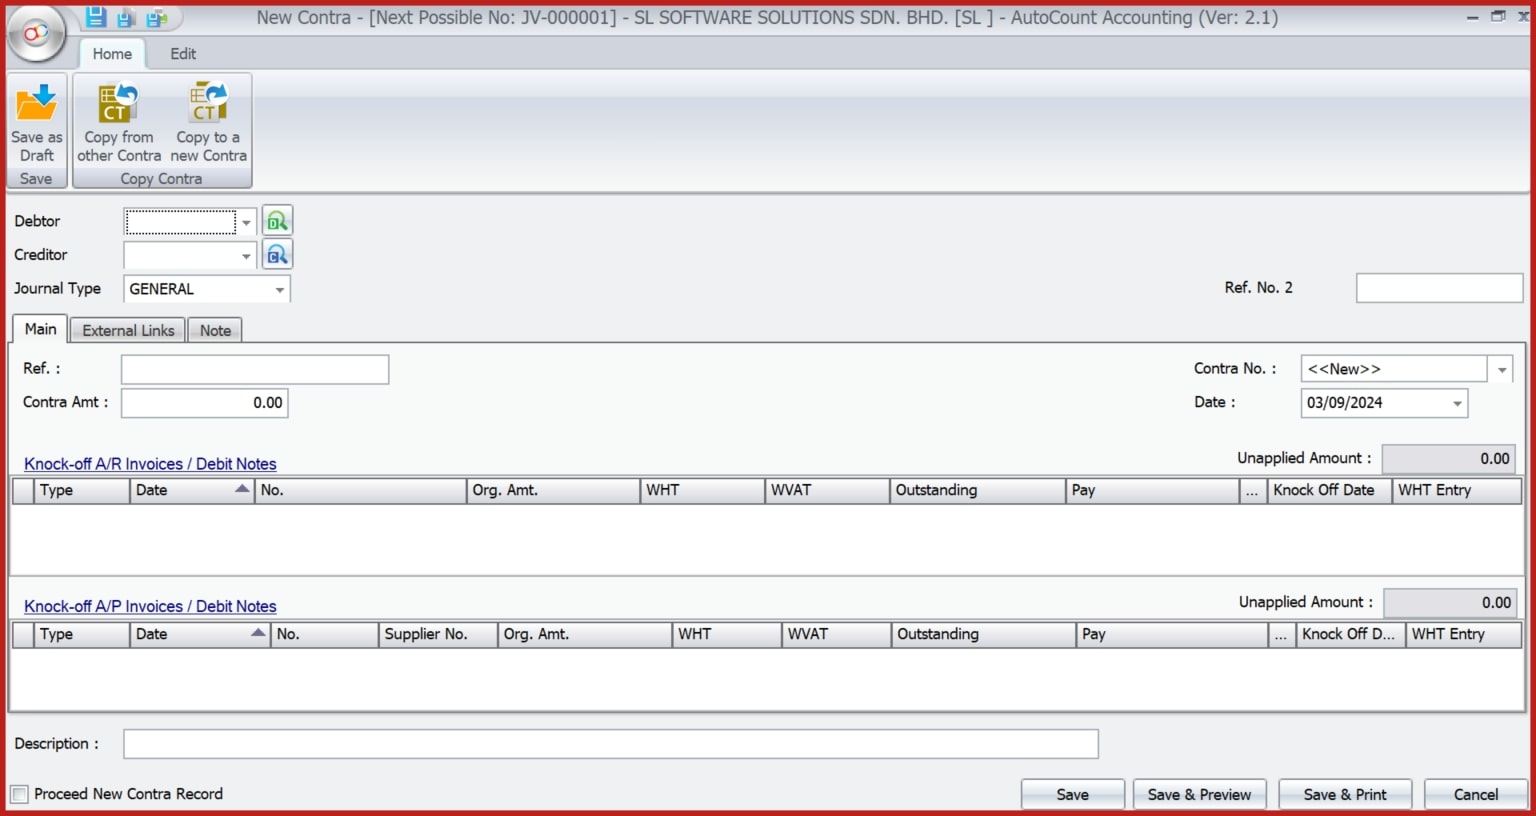This screenshot has height=816, width=1536.
Task: Expand the Debtor combo box arrow
Action: pos(246,221)
